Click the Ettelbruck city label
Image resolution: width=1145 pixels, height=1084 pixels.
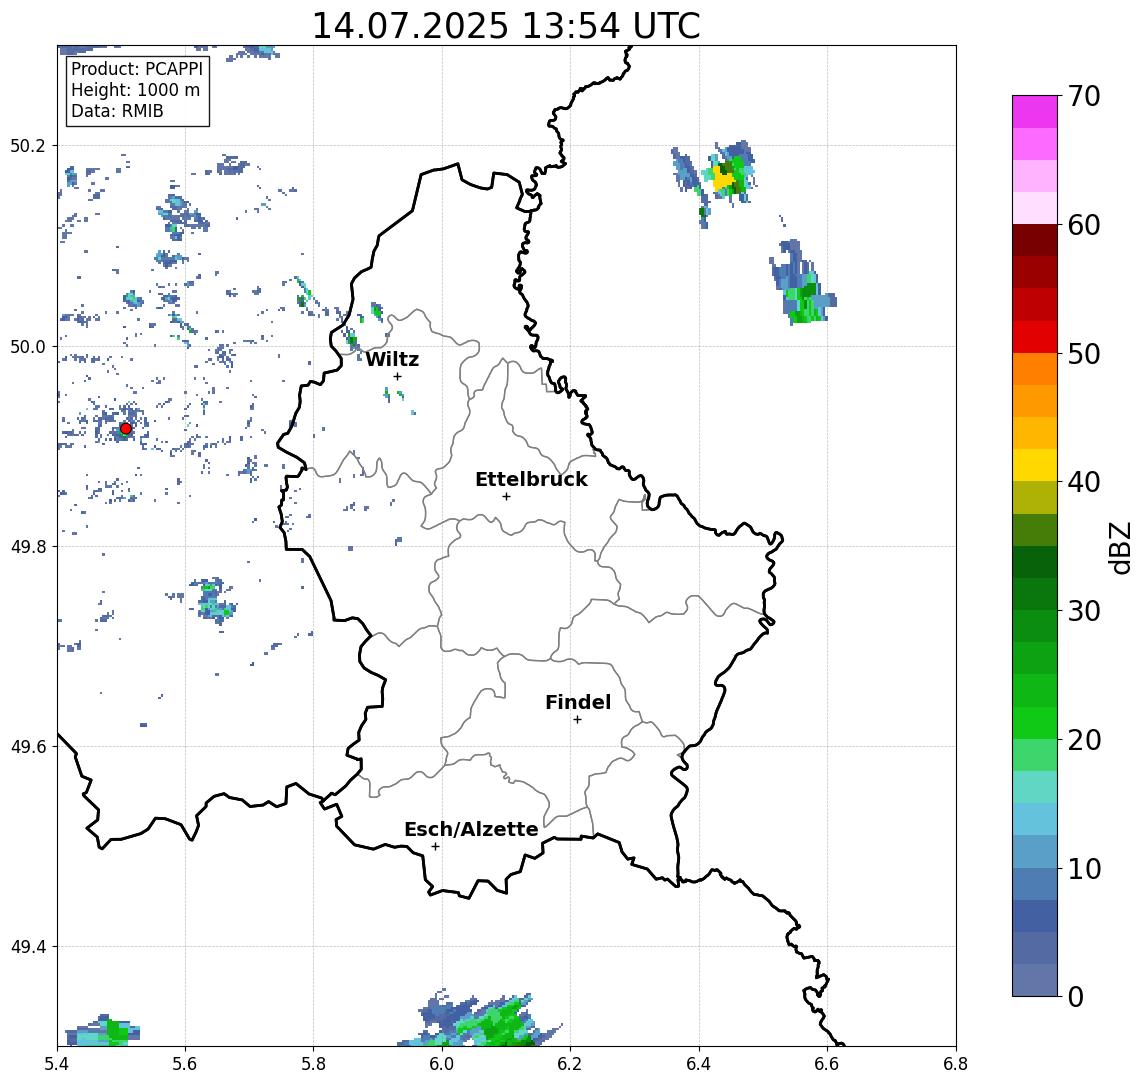click(532, 479)
